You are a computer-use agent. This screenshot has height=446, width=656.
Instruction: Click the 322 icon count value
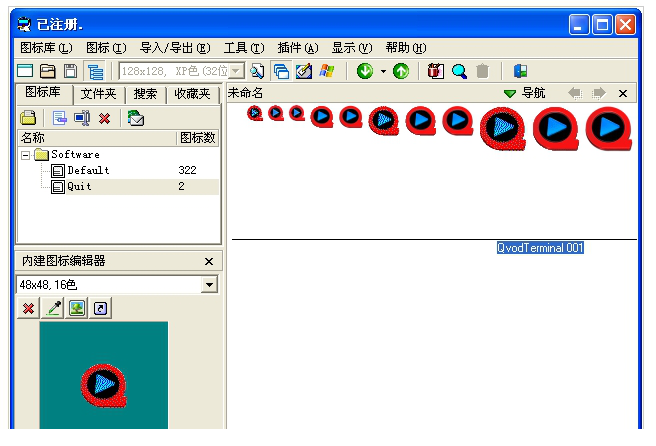tap(187, 170)
